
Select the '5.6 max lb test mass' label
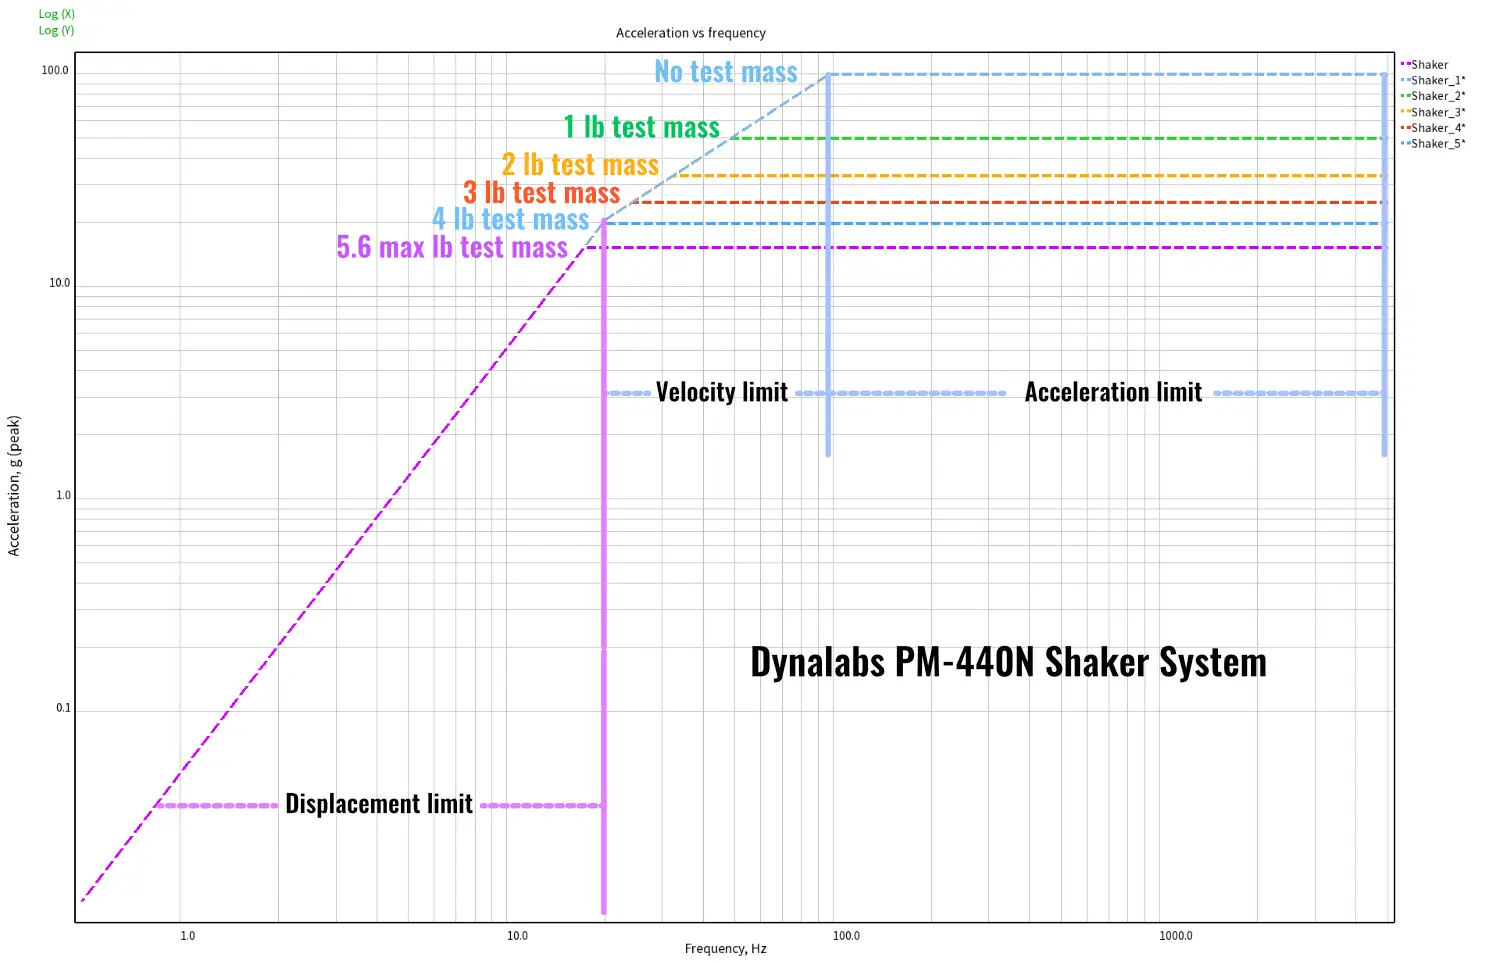452,247
